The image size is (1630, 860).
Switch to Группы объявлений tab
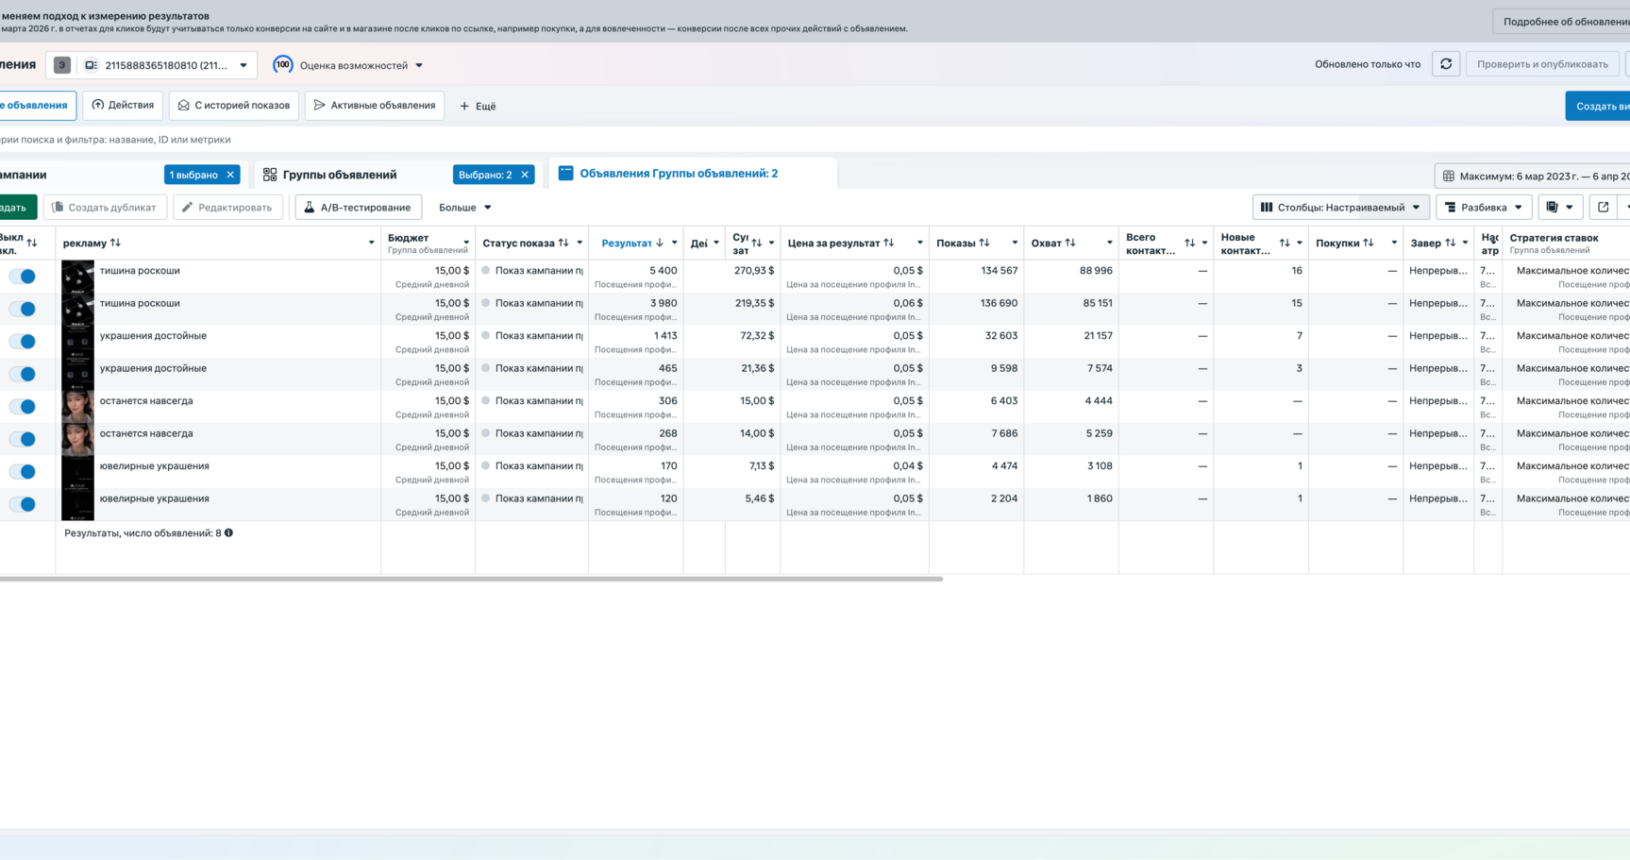tap(339, 175)
